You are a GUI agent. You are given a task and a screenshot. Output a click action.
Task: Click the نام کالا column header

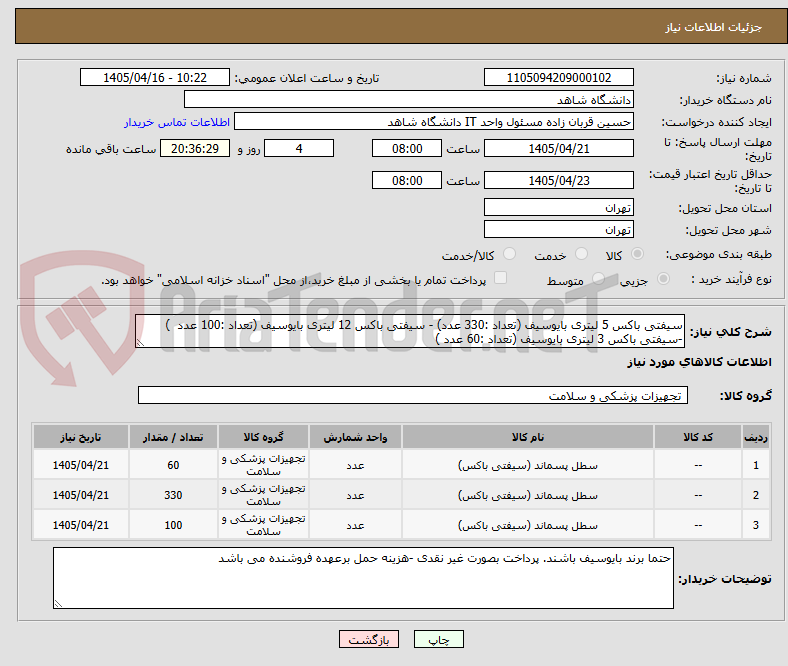coord(528,437)
